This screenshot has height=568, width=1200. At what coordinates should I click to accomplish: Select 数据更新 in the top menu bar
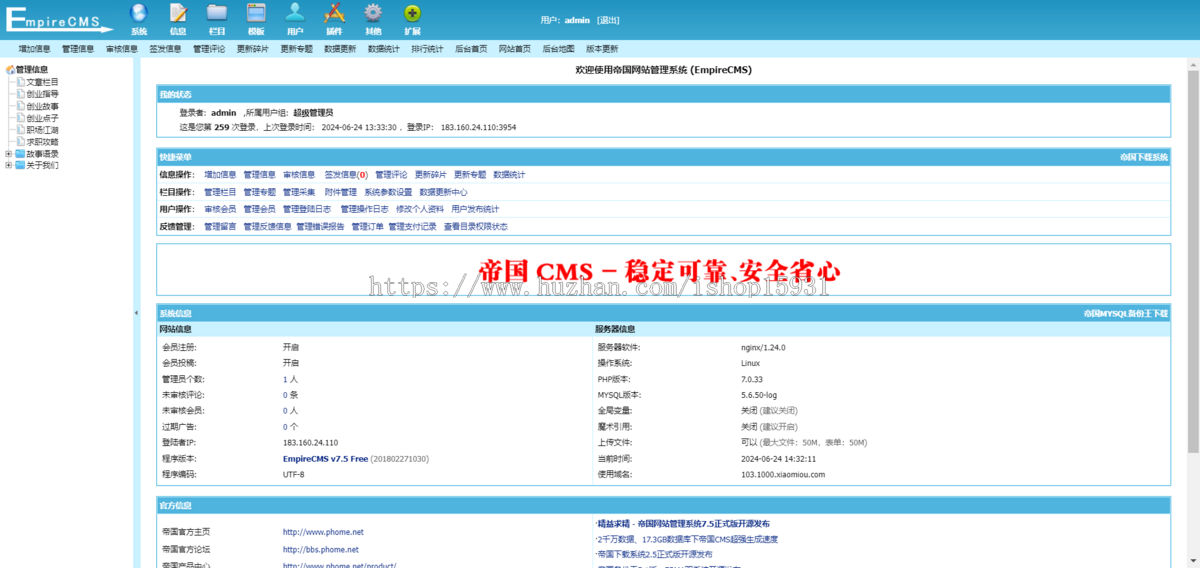340,49
